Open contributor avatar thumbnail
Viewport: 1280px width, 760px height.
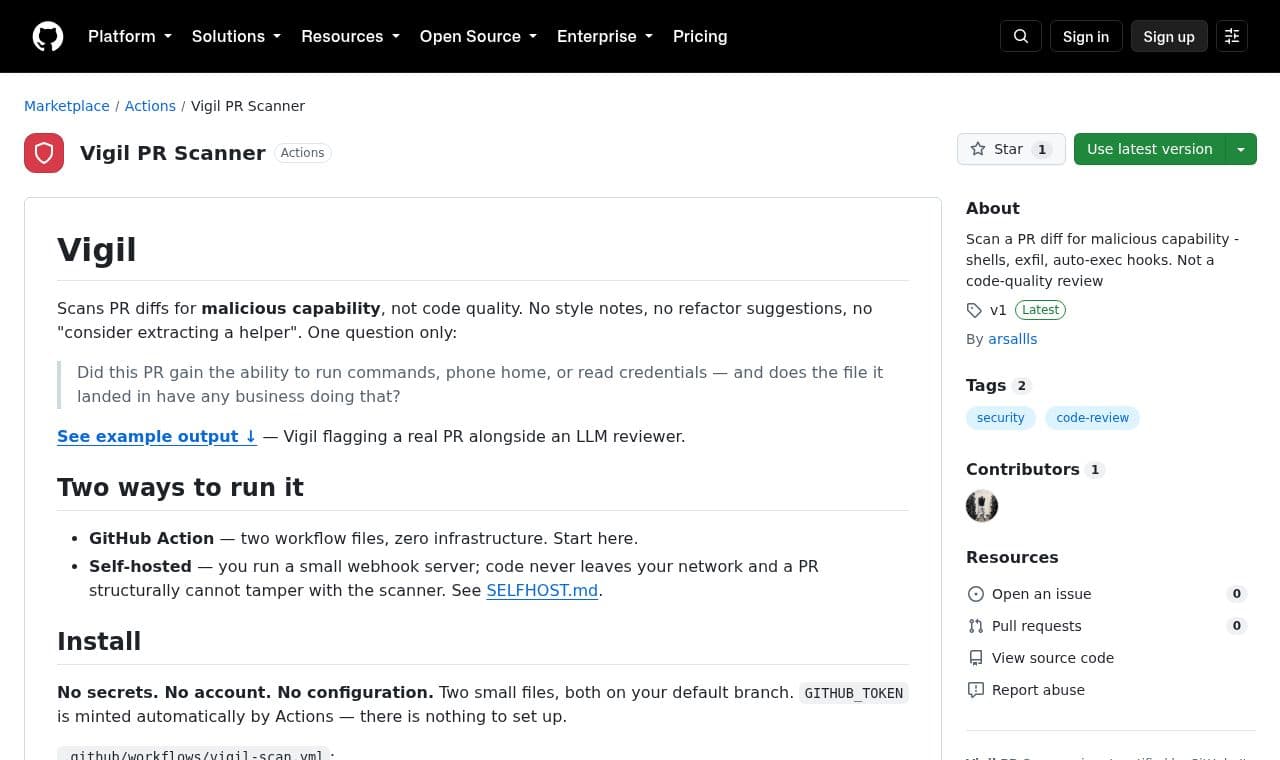pyautogui.click(x=982, y=506)
